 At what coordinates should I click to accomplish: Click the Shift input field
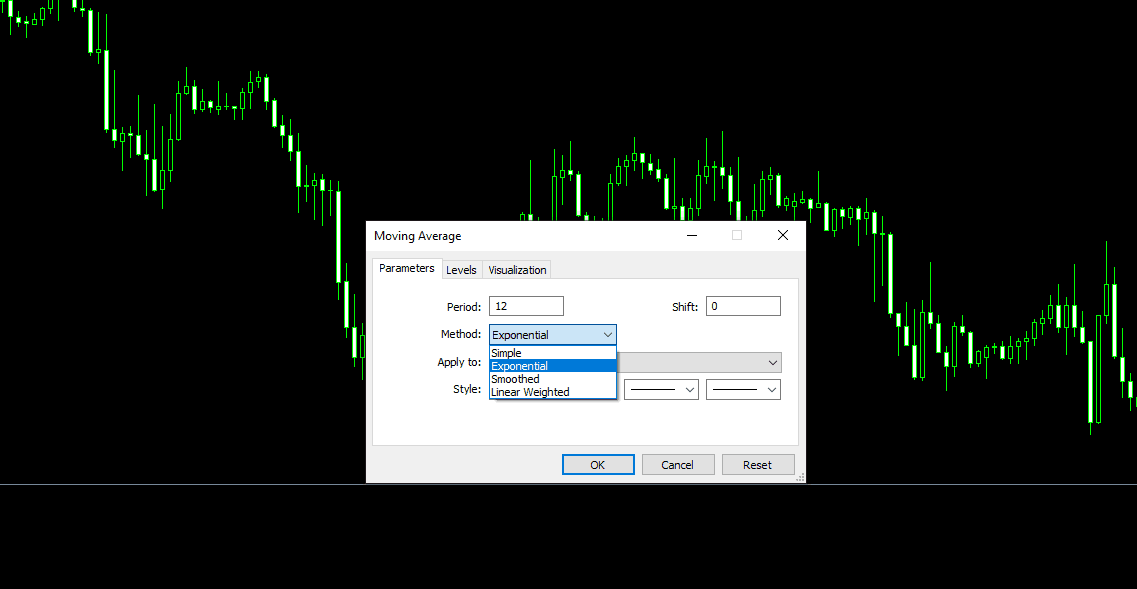pos(743,306)
